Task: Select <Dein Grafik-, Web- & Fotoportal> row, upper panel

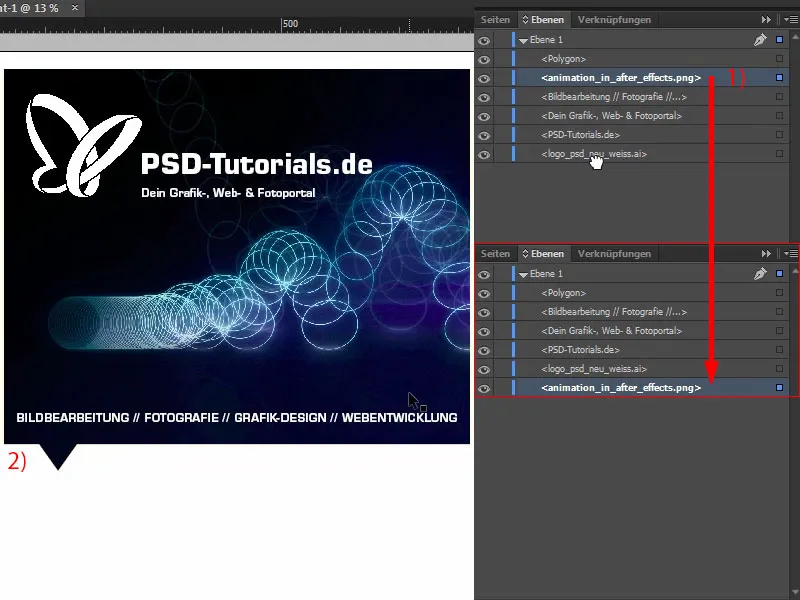Action: (633, 116)
